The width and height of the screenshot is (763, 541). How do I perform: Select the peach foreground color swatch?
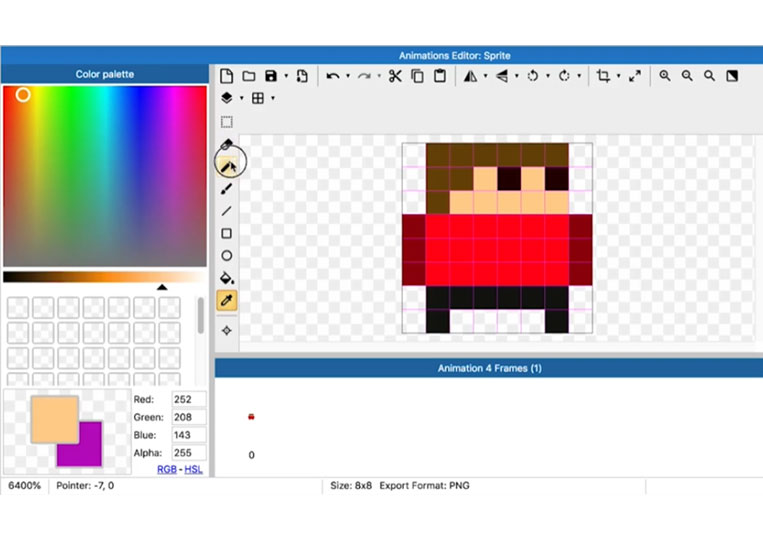(54, 419)
